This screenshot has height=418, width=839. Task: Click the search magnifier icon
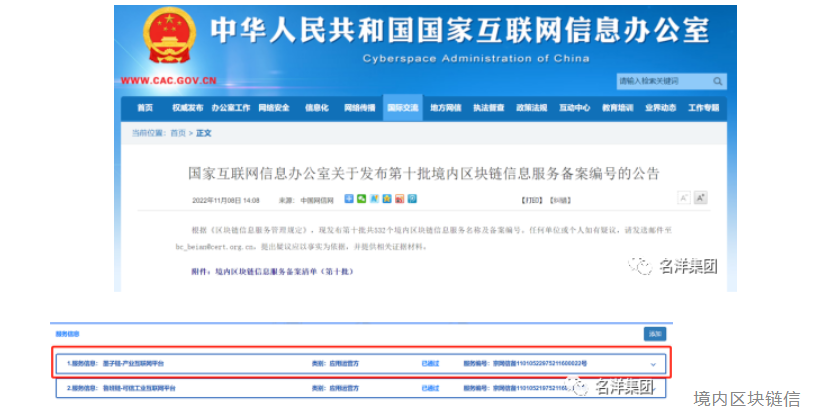click(x=718, y=81)
